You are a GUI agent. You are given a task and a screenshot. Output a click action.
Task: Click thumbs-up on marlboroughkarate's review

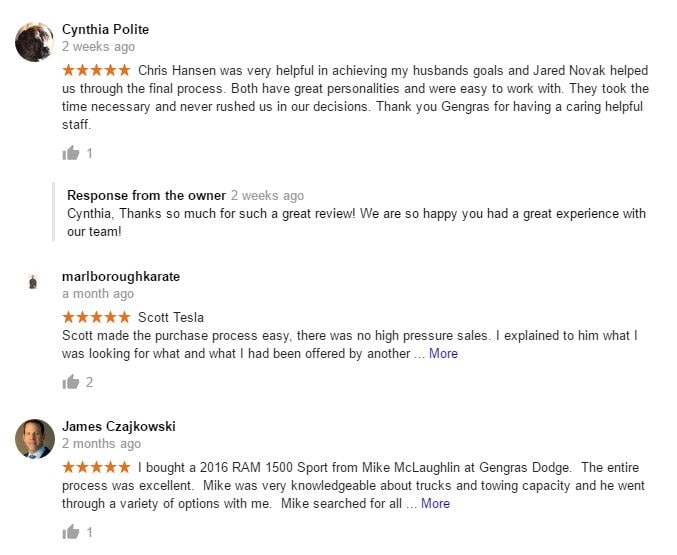point(70,381)
